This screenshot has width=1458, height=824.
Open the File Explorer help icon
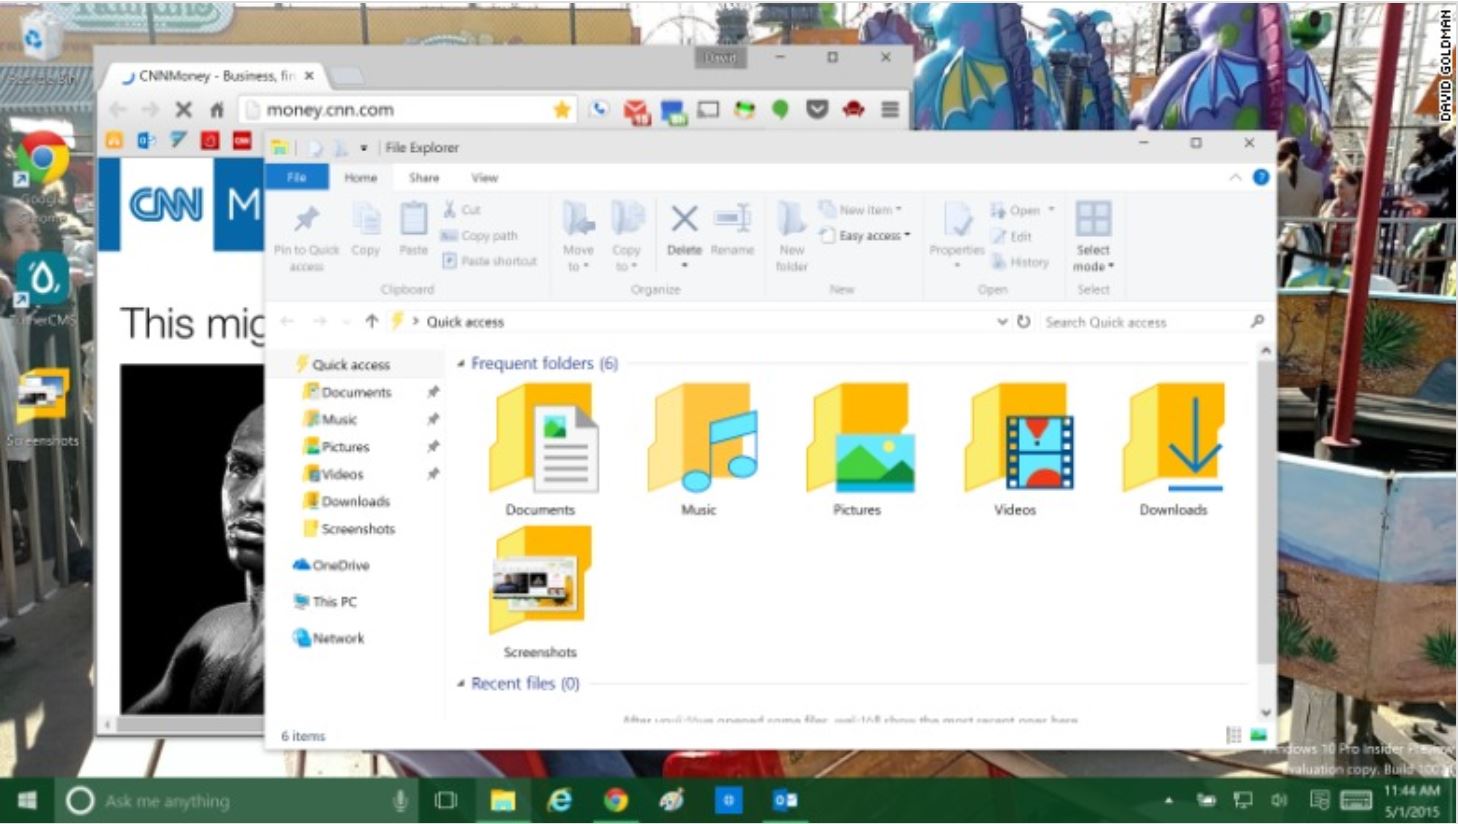[x=1261, y=177]
